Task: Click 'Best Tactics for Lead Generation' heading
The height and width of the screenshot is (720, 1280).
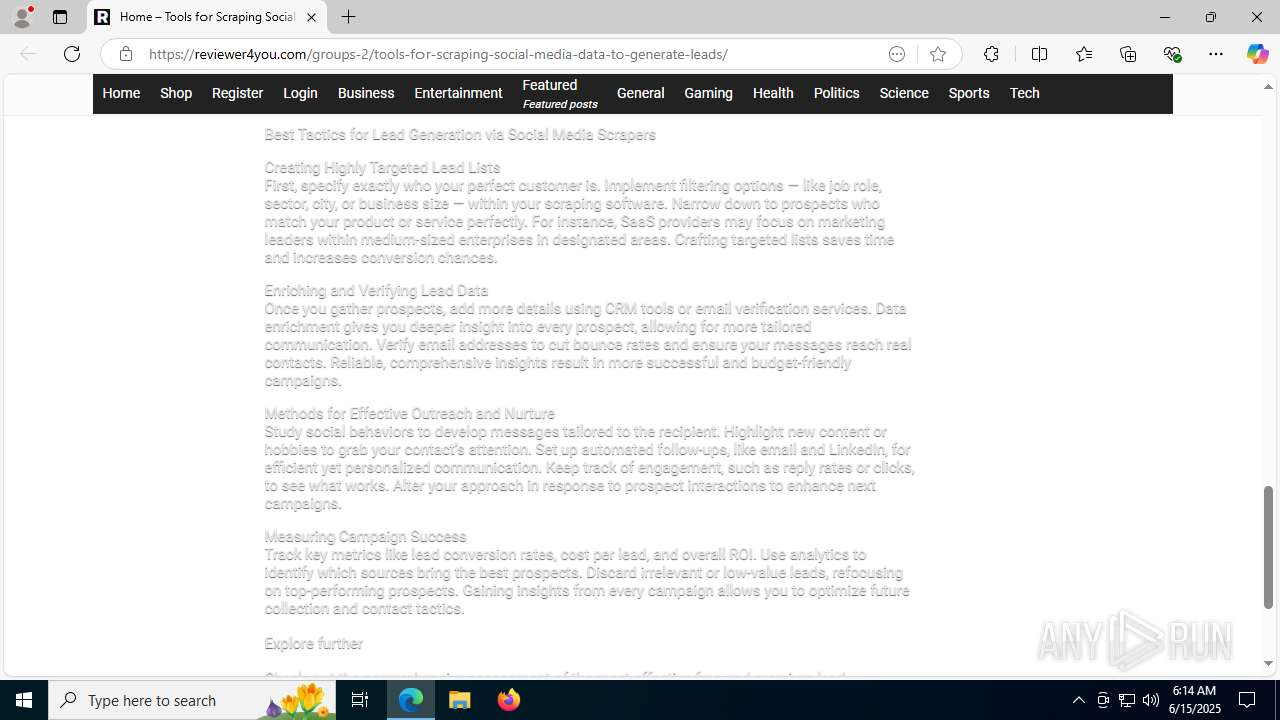Action: point(460,135)
